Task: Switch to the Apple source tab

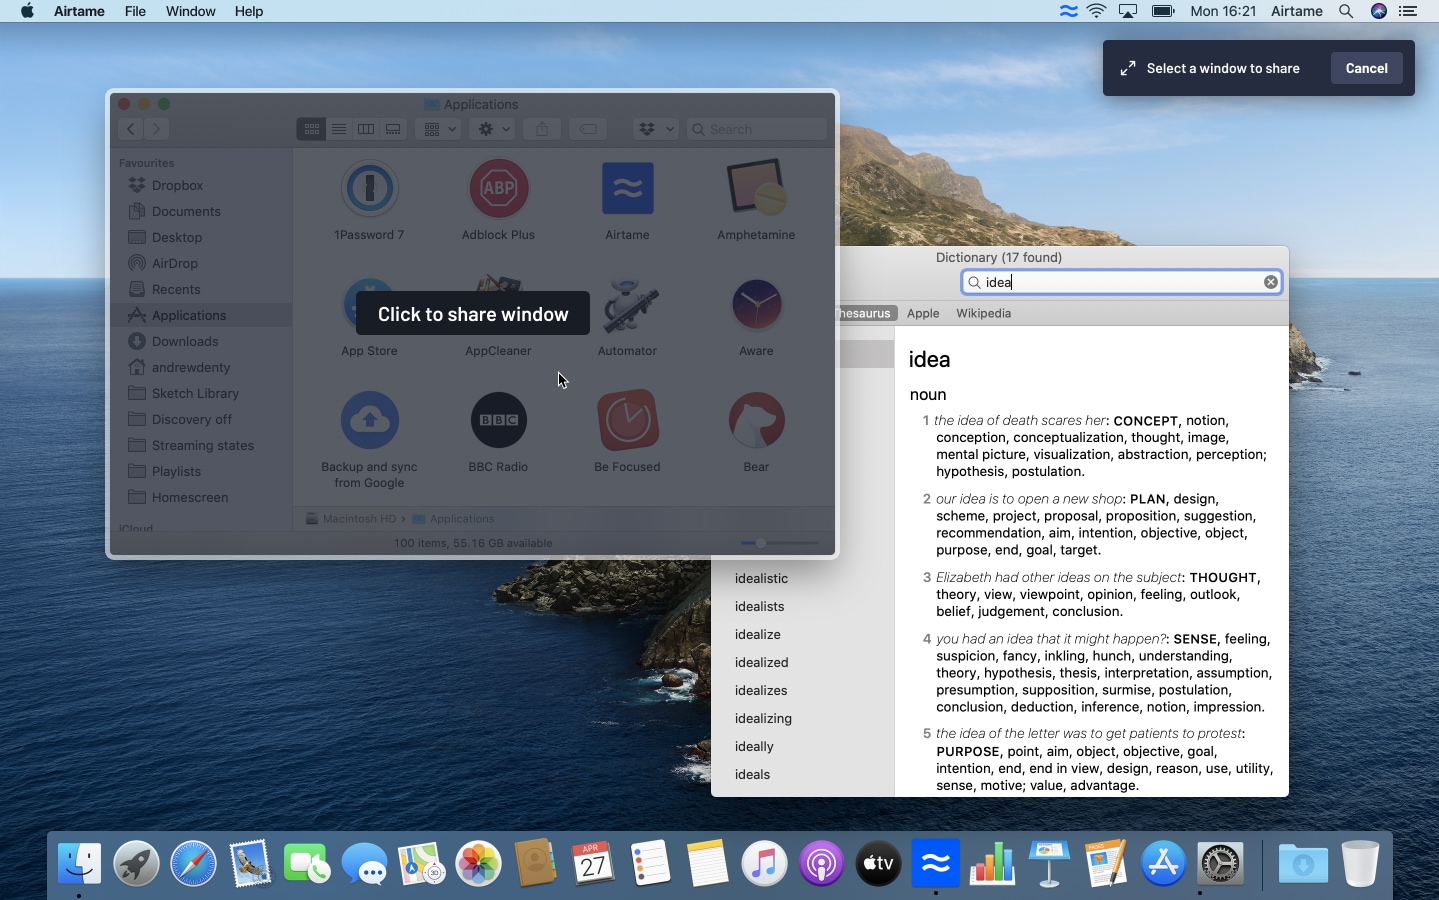Action: click(x=923, y=313)
